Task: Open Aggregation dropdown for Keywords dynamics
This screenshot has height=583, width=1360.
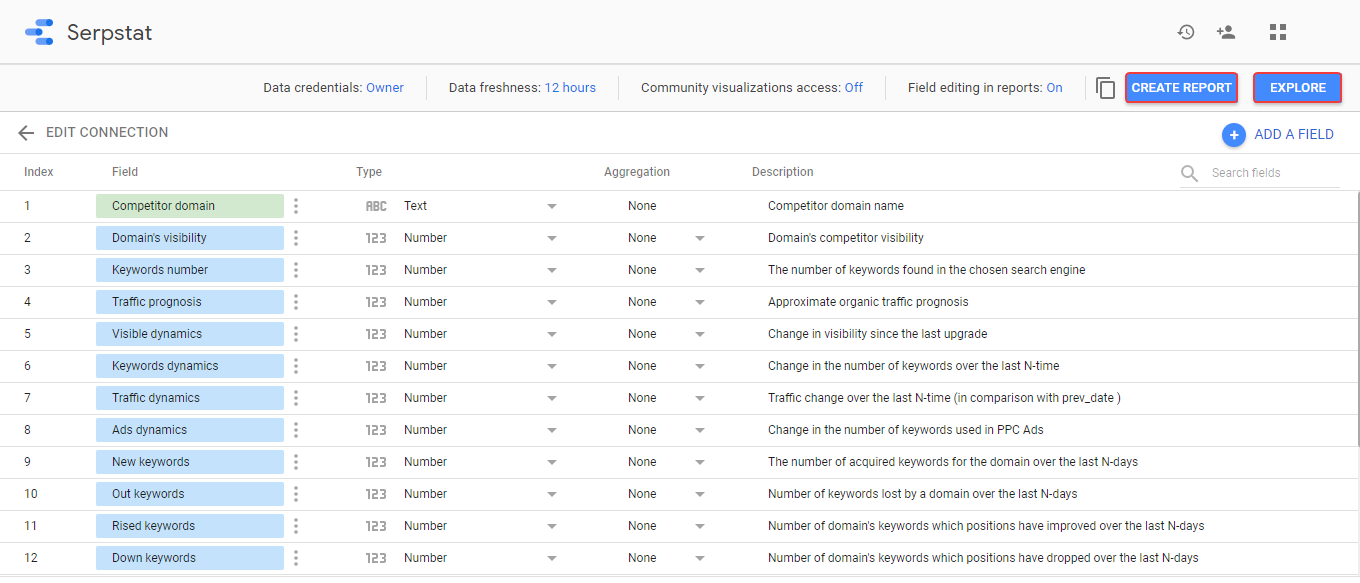Action: [x=700, y=366]
